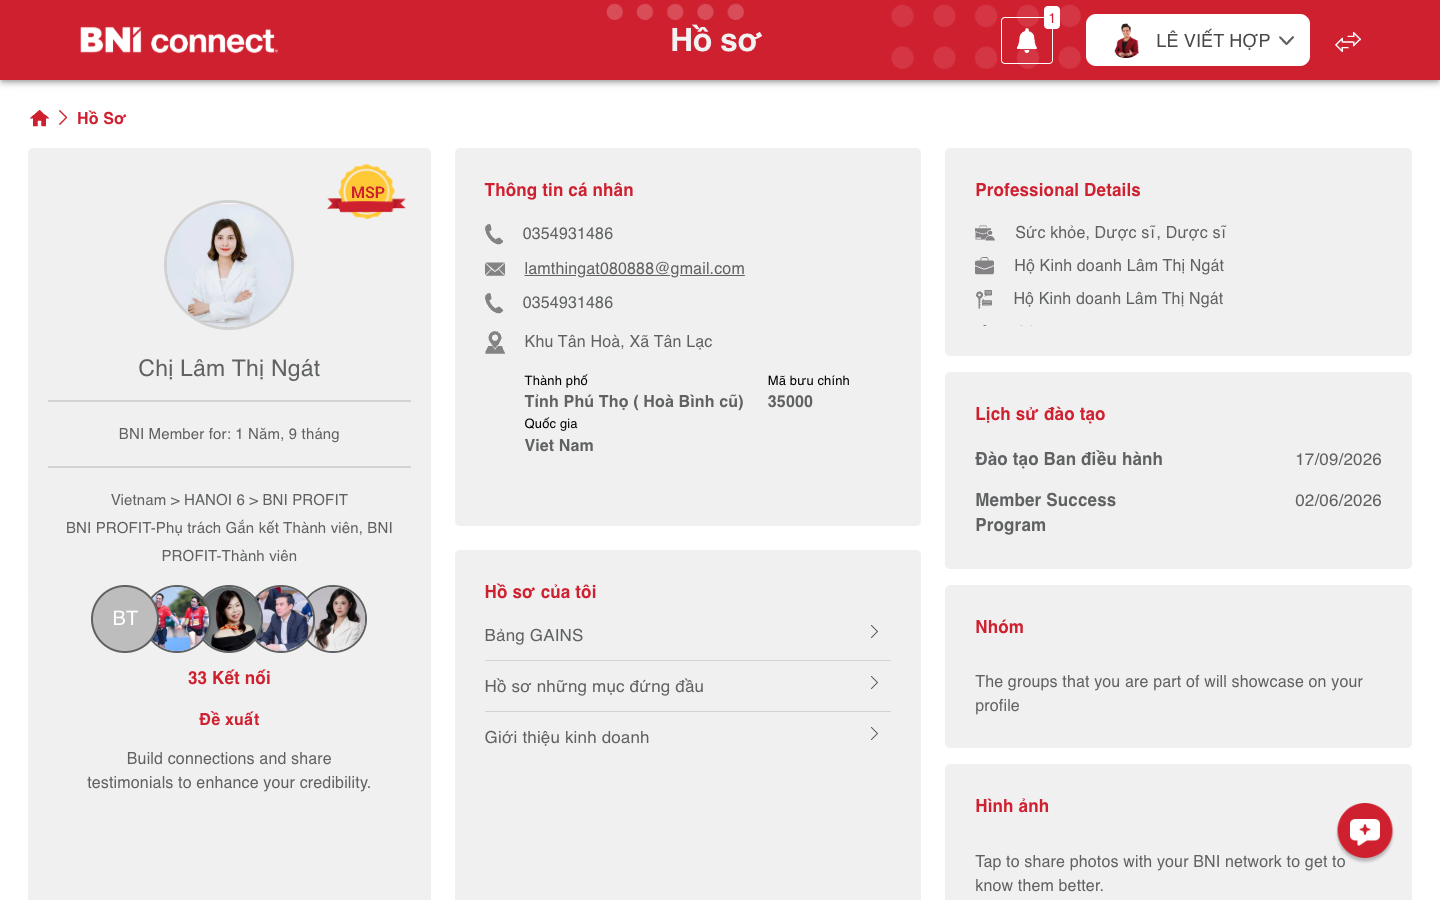The width and height of the screenshot is (1440, 900).
Task: Open the LÊ VIẾT HỢP user dropdown
Action: [x=1198, y=40]
